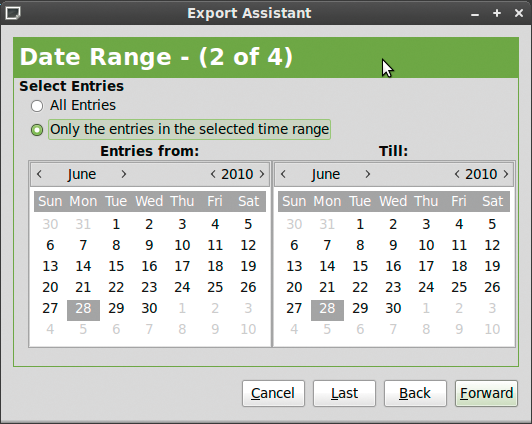Go to next month in Entries from calendar
The height and width of the screenshot is (424, 532).
point(124,174)
